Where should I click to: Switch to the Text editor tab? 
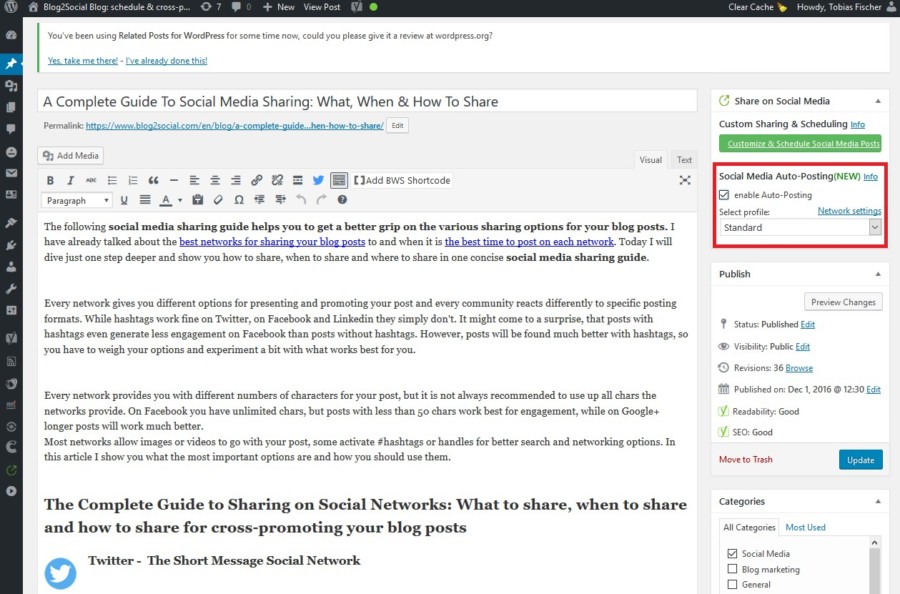coord(684,160)
